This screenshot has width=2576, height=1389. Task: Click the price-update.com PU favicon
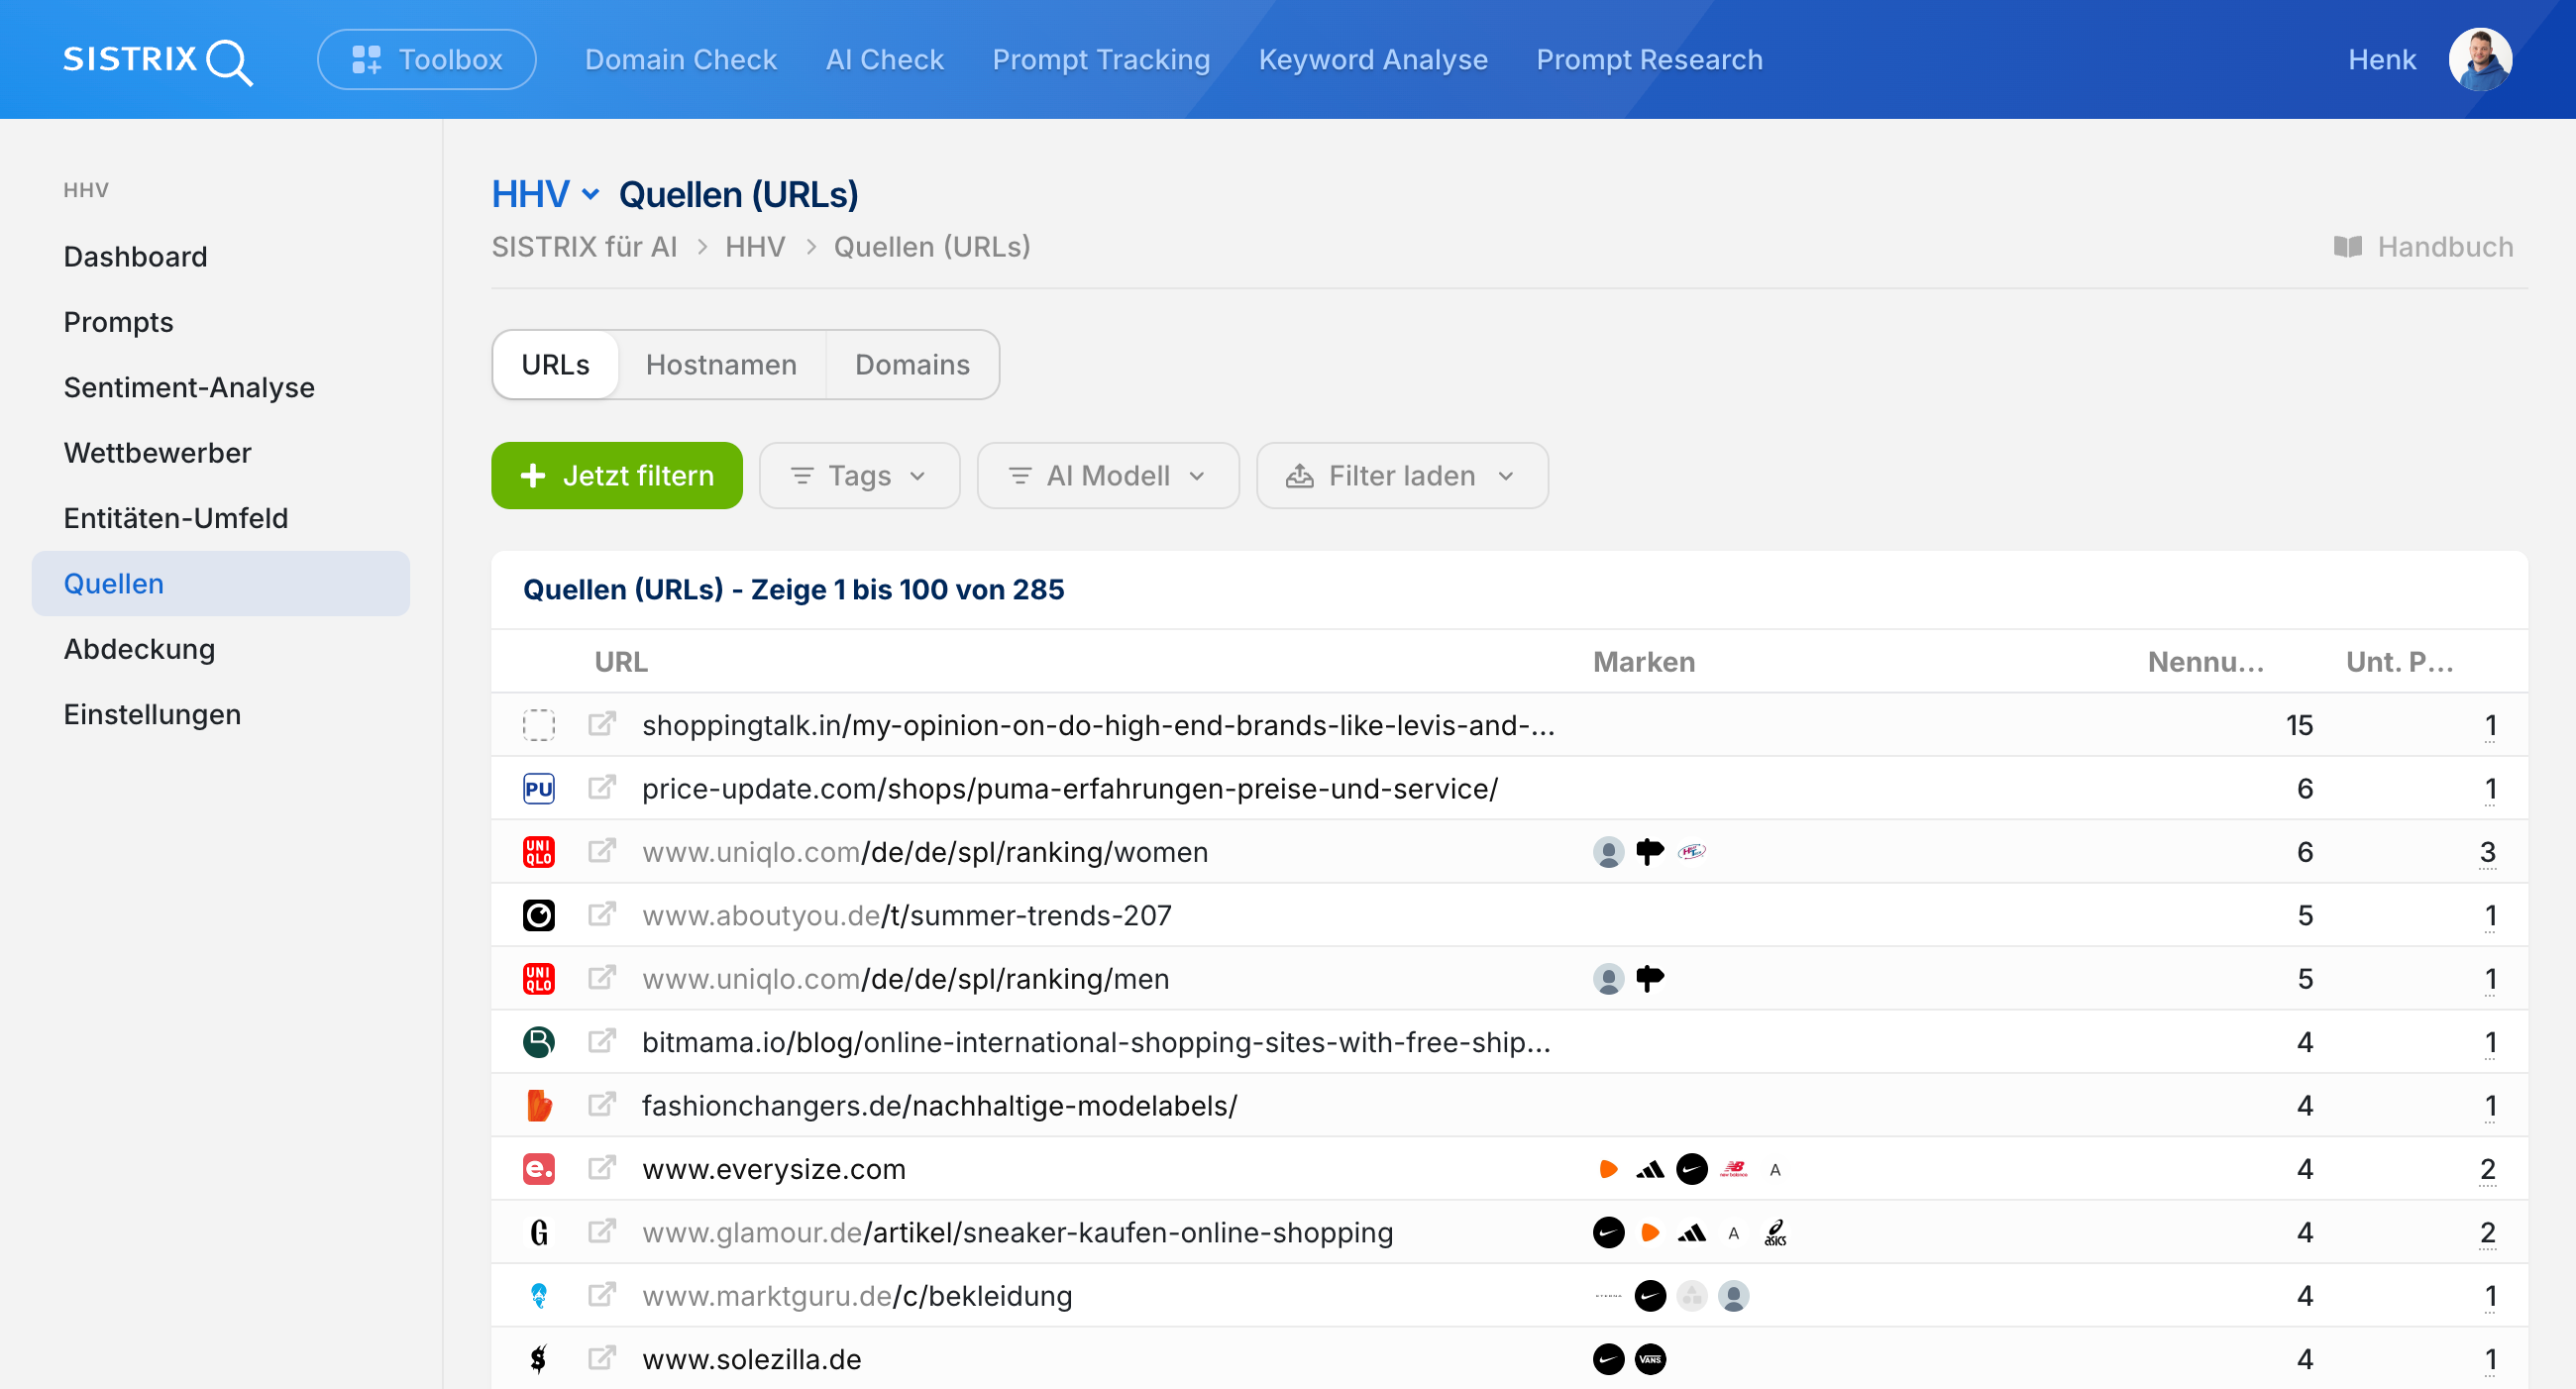[539, 789]
